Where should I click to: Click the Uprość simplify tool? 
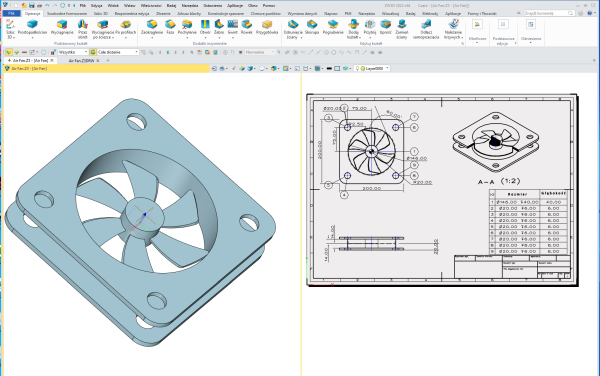(x=386, y=27)
